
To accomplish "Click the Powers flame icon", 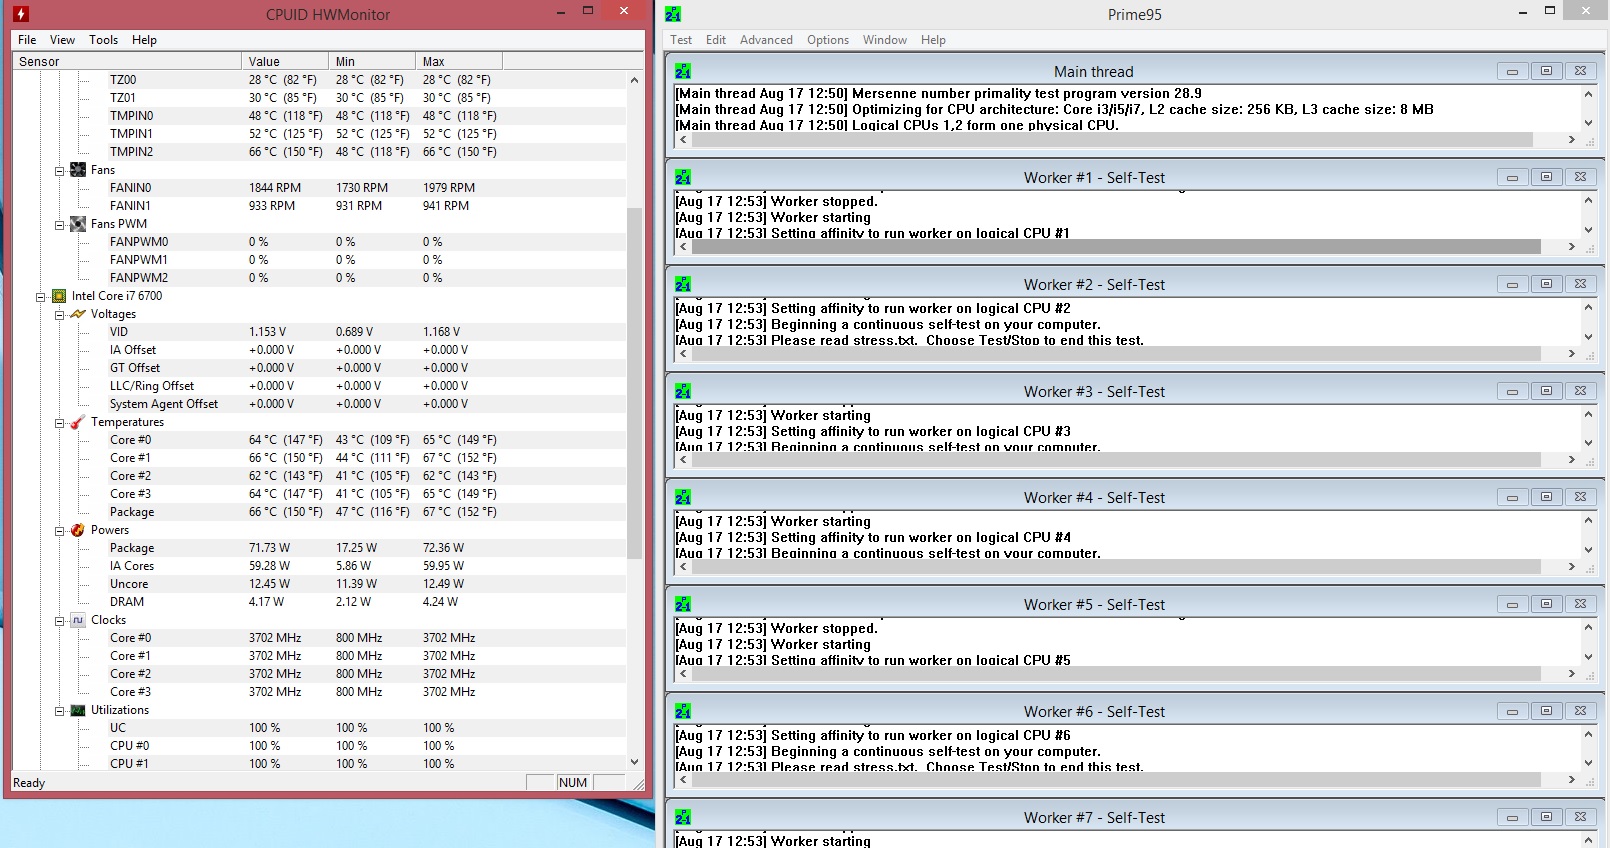I will tap(78, 530).
